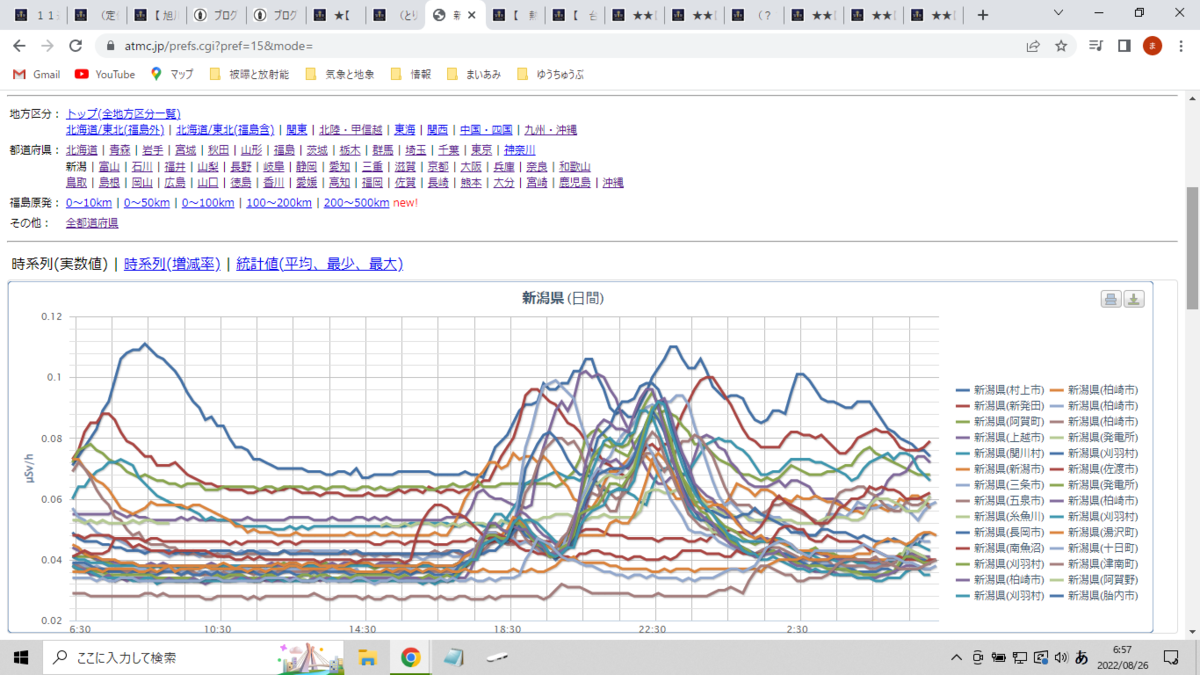Click the chart print icon
Viewport: 1200px width, 675px height.
pos(1110,299)
